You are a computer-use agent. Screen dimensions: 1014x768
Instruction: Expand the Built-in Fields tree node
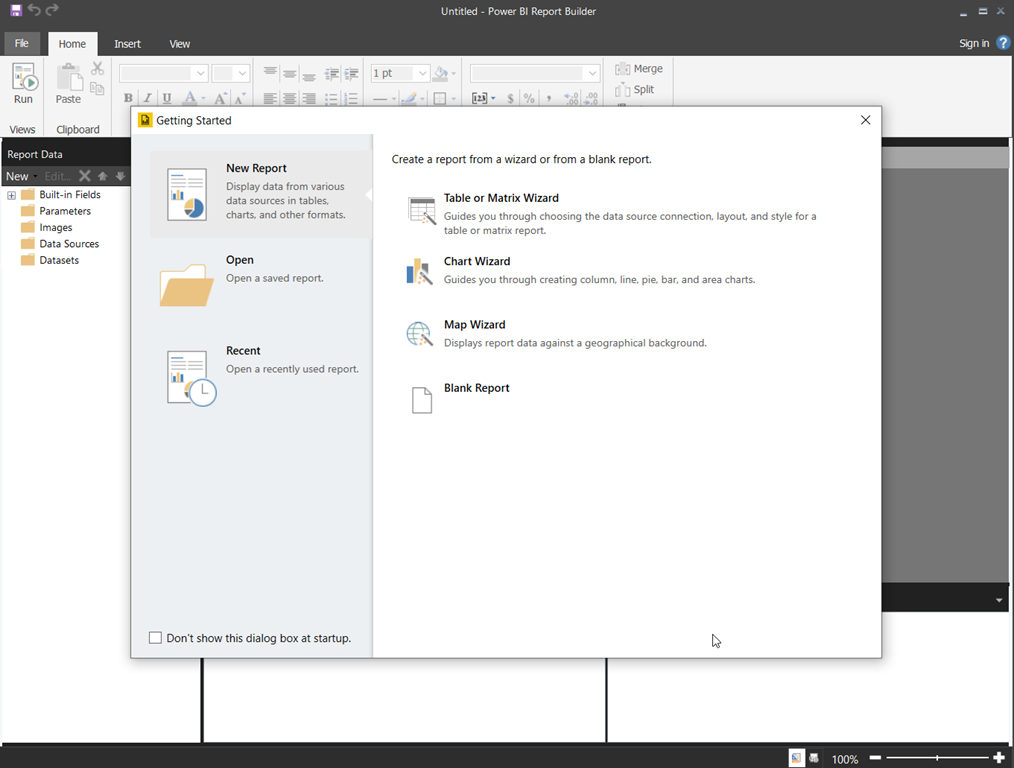(x=12, y=195)
